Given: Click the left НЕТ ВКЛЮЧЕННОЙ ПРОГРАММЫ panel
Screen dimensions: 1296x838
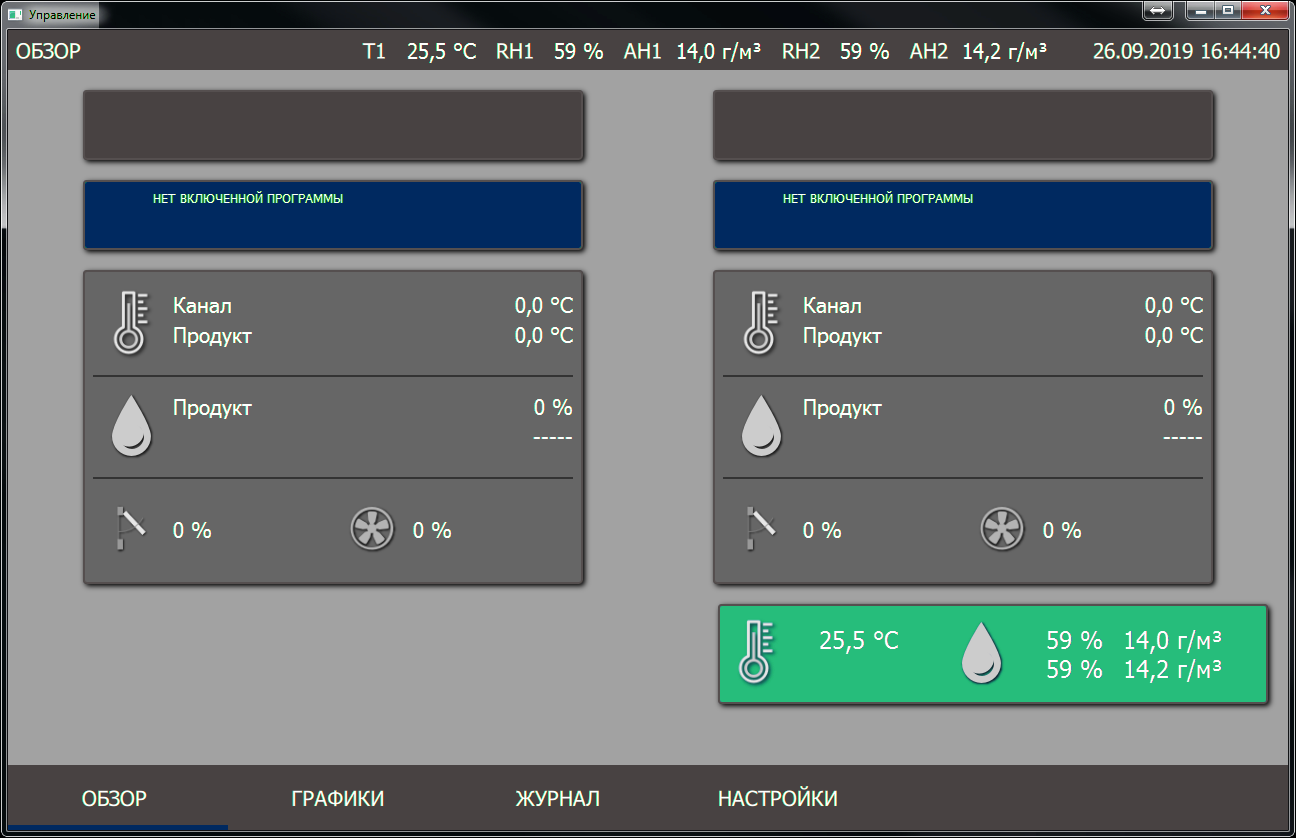Looking at the screenshot, I should (x=333, y=215).
